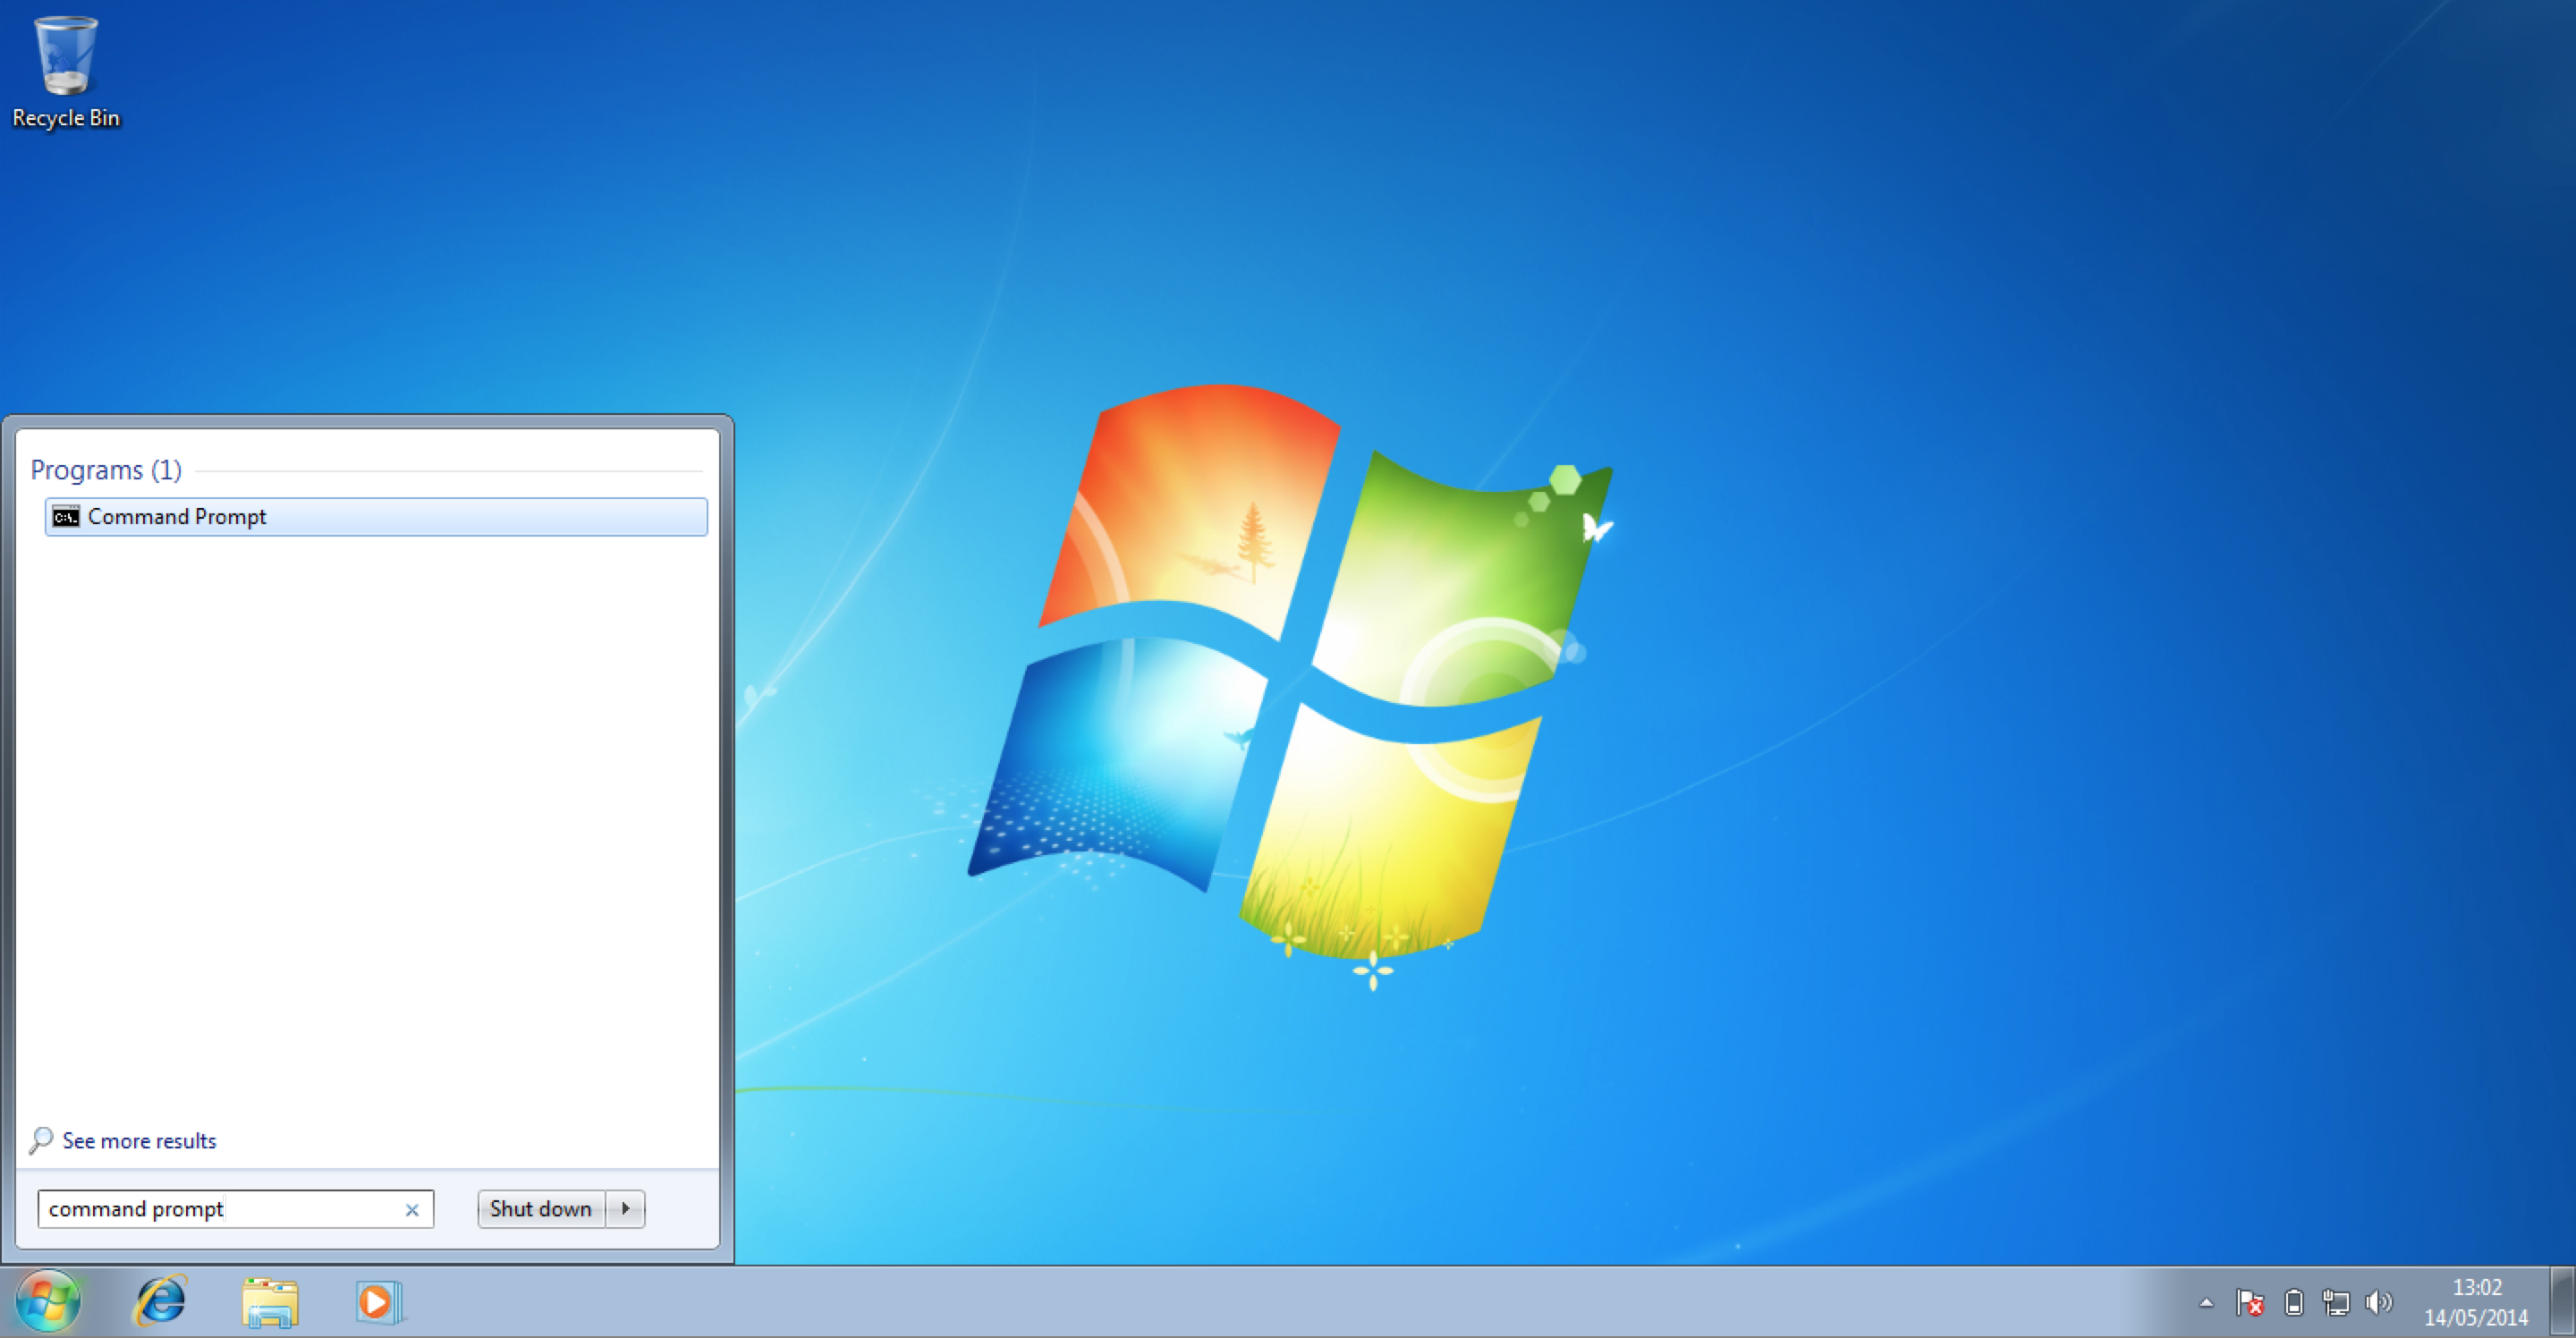Viewport: 2576px width, 1338px height.
Task: Open Windows Media Player taskbar icon
Action: pyautogui.click(x=379, y=1302)
